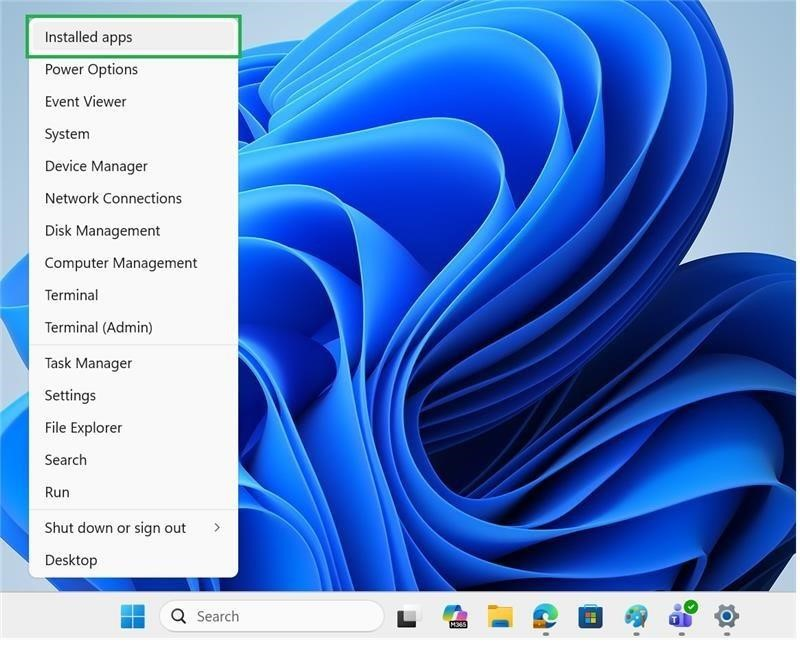
Task: Choose Terminal (Admin) option
Action: 134,327
